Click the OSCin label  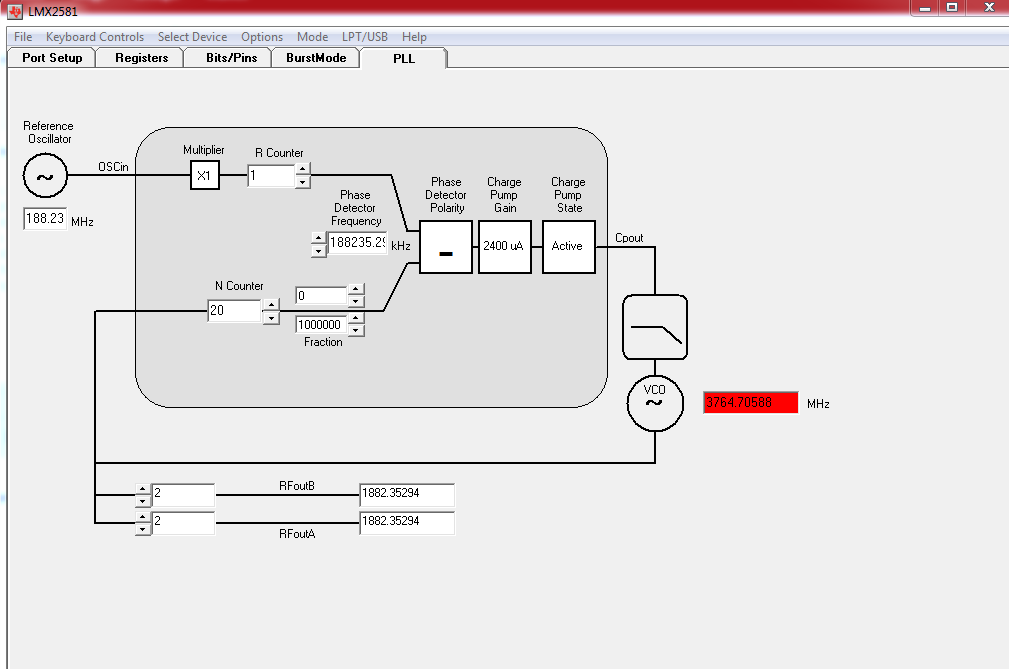pos(113,167)
